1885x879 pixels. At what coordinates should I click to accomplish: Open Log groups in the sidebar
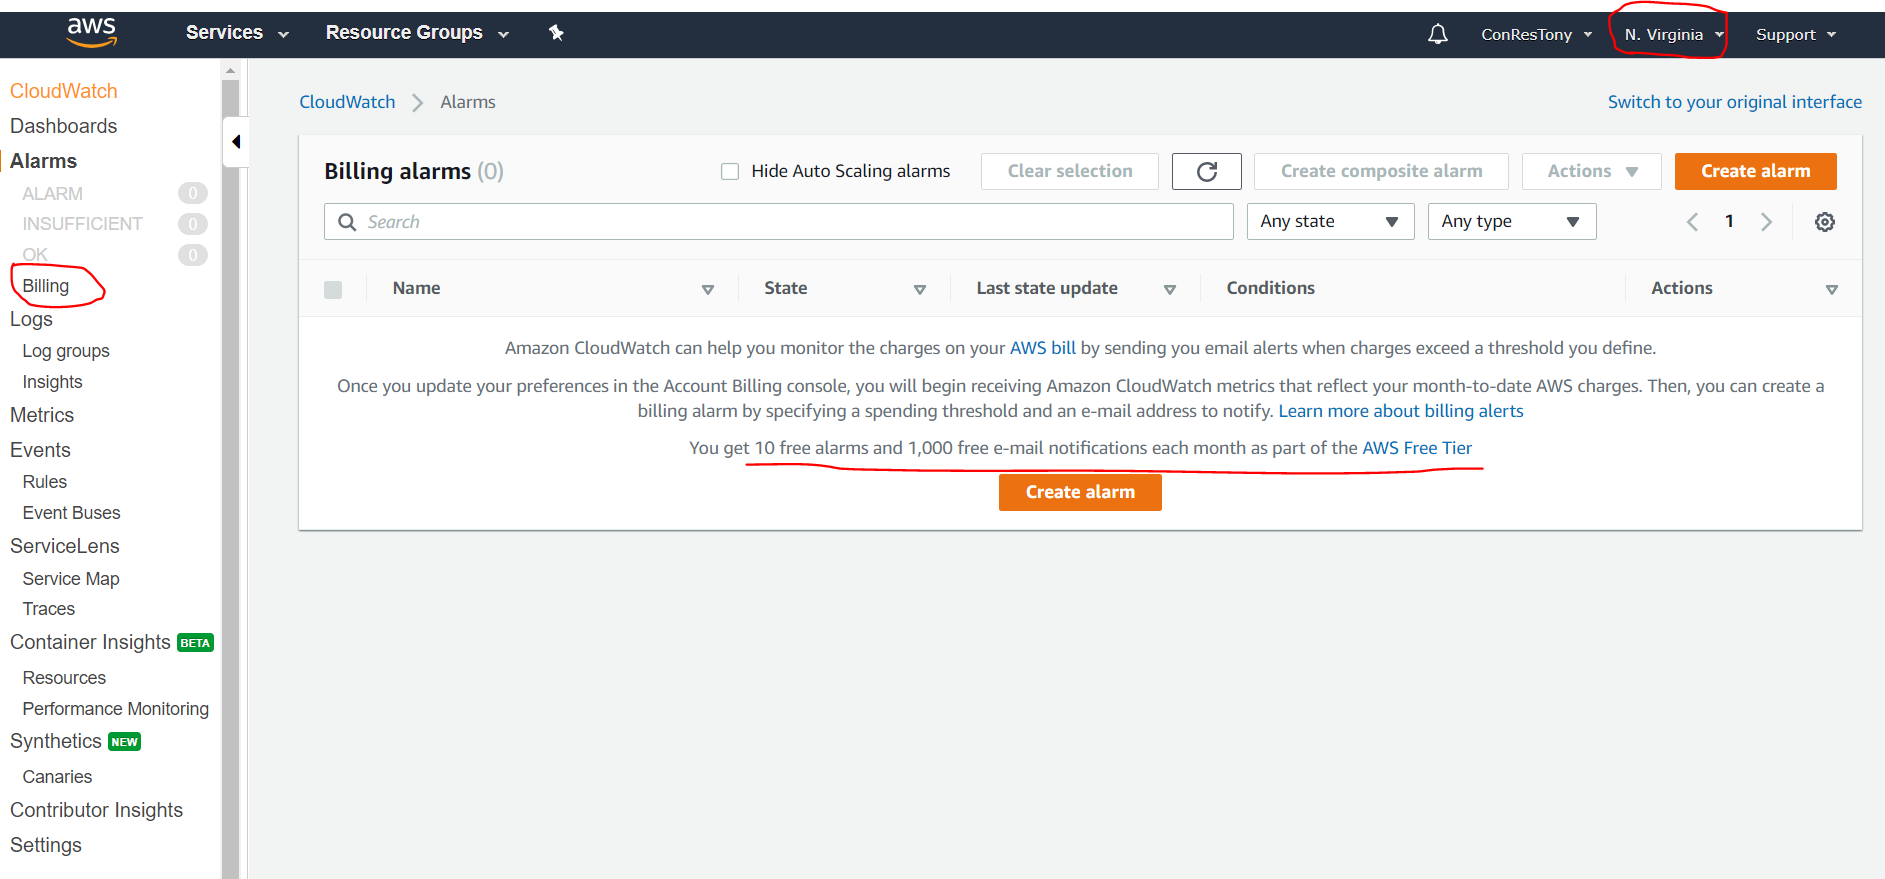tap(66, 351)
